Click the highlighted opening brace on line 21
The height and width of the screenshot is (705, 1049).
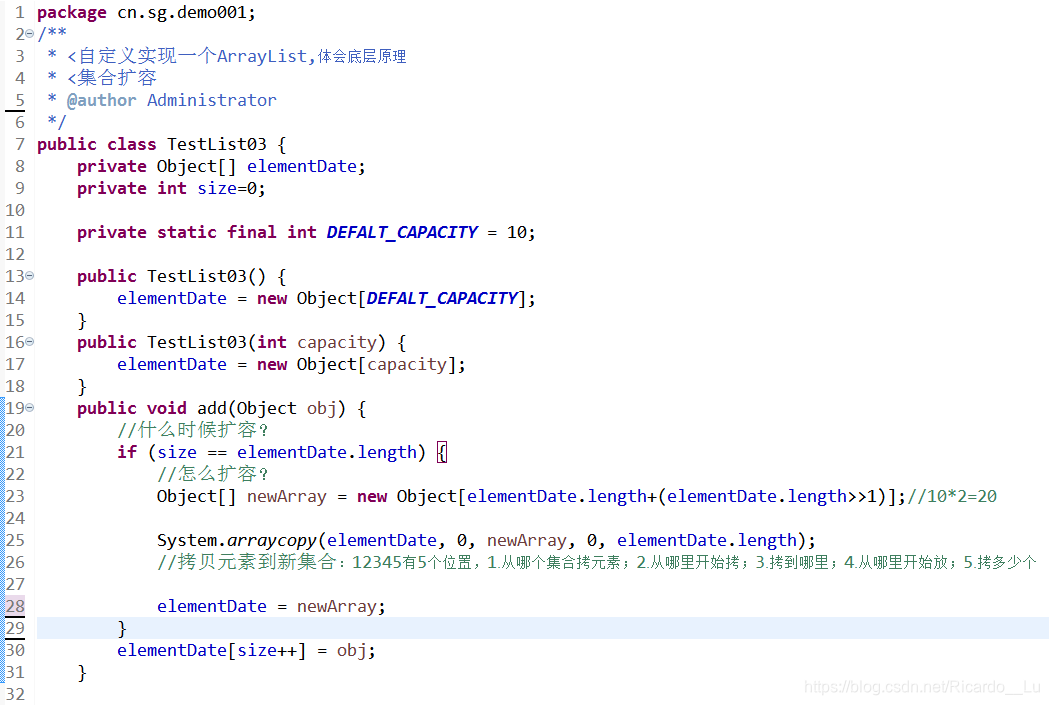(x=442, y=452)
